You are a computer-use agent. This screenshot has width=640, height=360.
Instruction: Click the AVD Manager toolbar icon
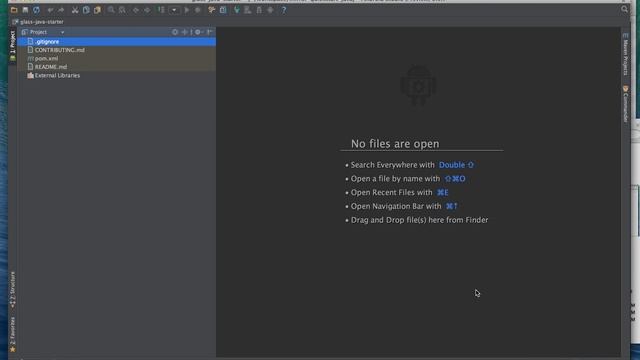[248, 10]
